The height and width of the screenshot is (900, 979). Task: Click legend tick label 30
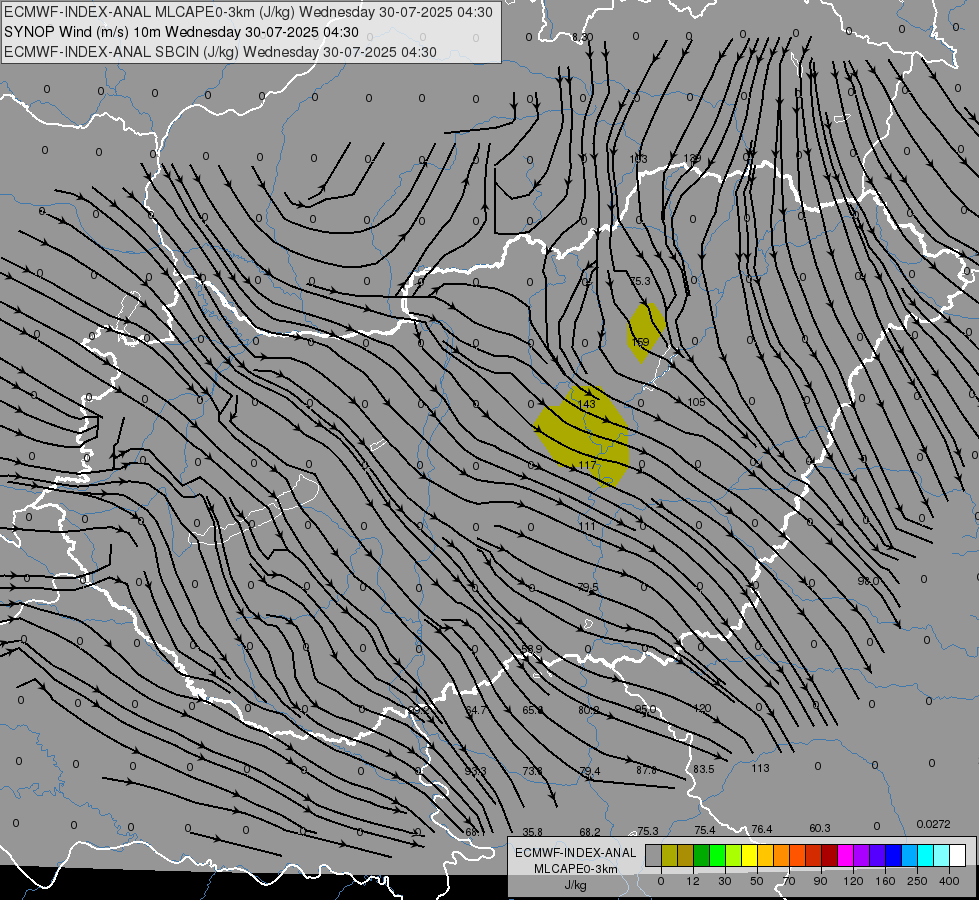(724, 881)
